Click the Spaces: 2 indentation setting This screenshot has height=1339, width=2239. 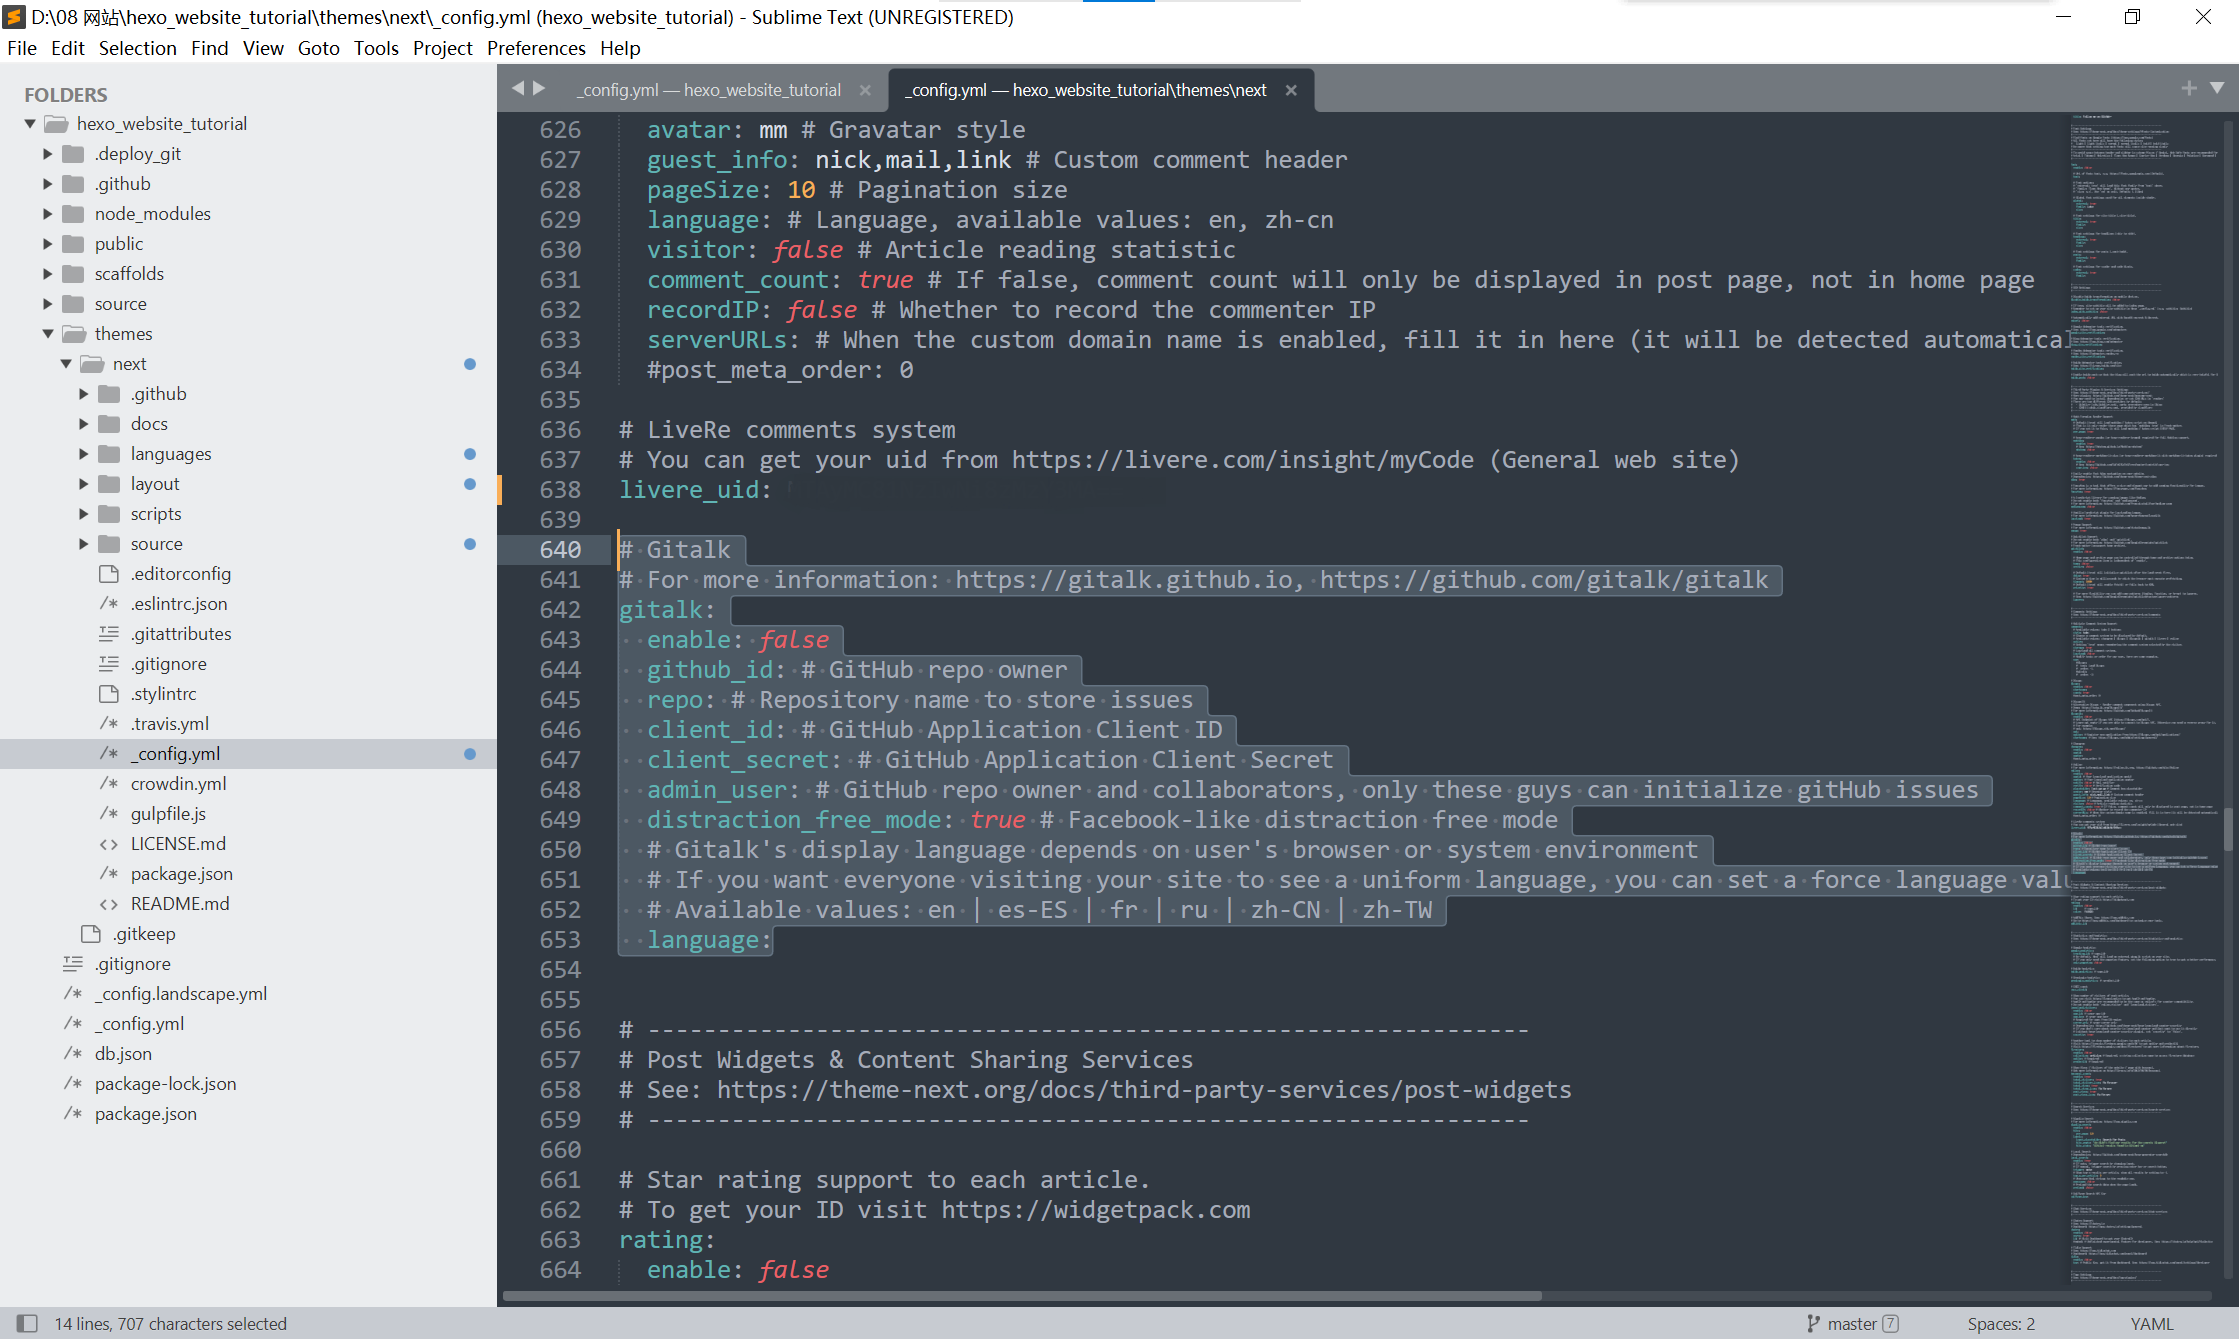2000,1323
